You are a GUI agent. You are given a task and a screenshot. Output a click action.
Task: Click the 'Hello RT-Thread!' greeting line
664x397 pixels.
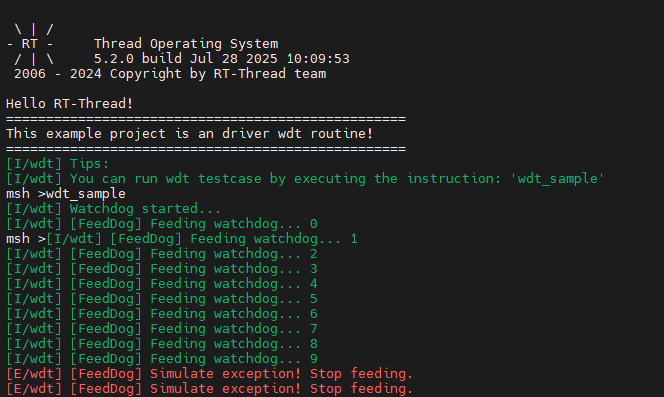click(69, 103)
